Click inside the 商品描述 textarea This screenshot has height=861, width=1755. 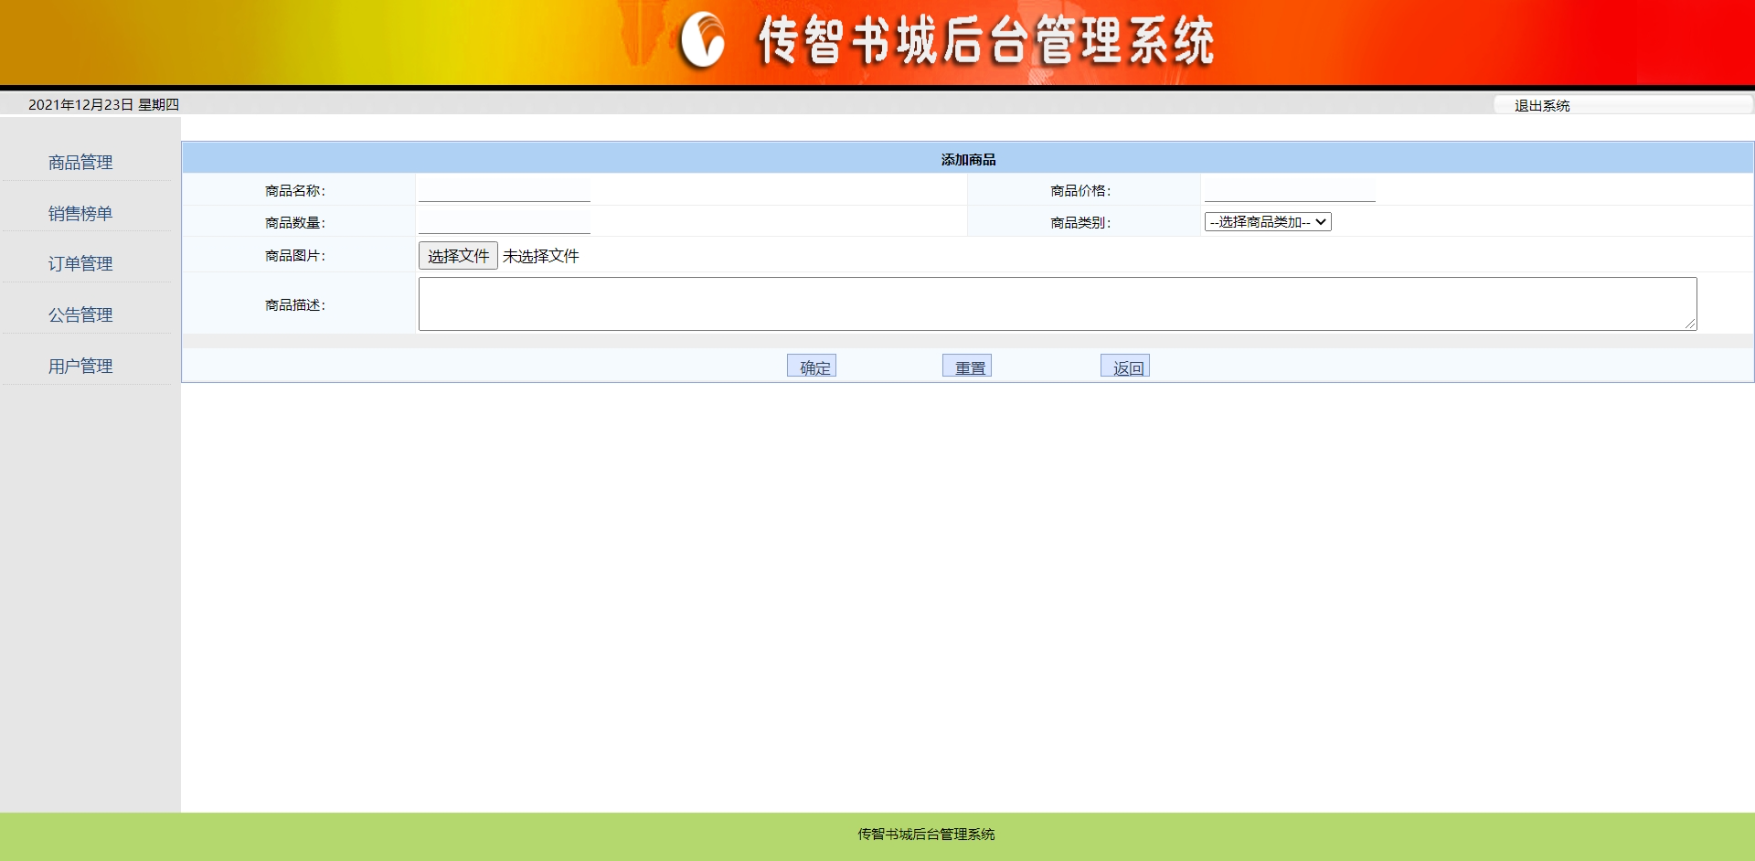1057,304
